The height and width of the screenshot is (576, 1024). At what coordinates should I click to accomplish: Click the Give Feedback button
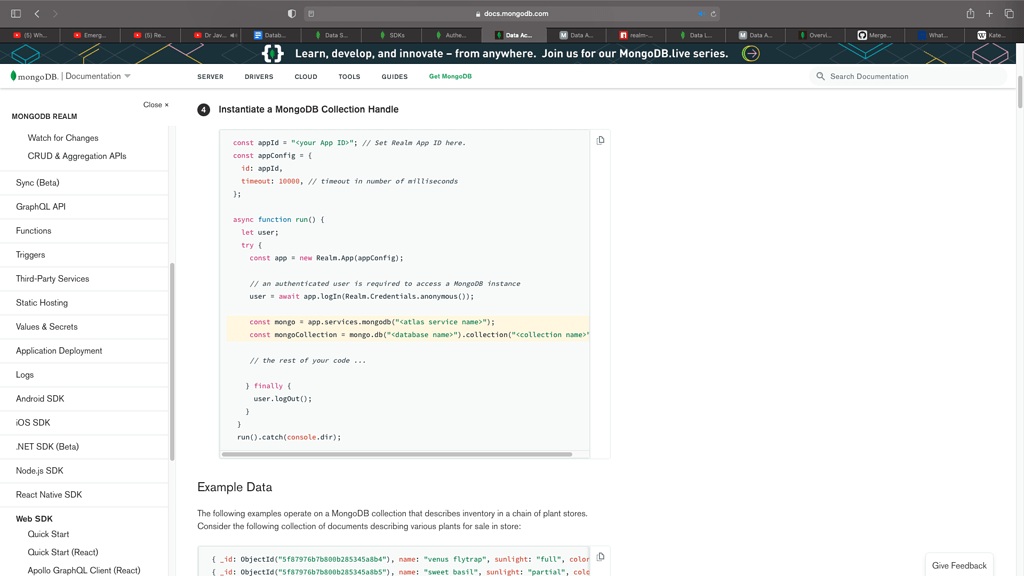point(958,565)
